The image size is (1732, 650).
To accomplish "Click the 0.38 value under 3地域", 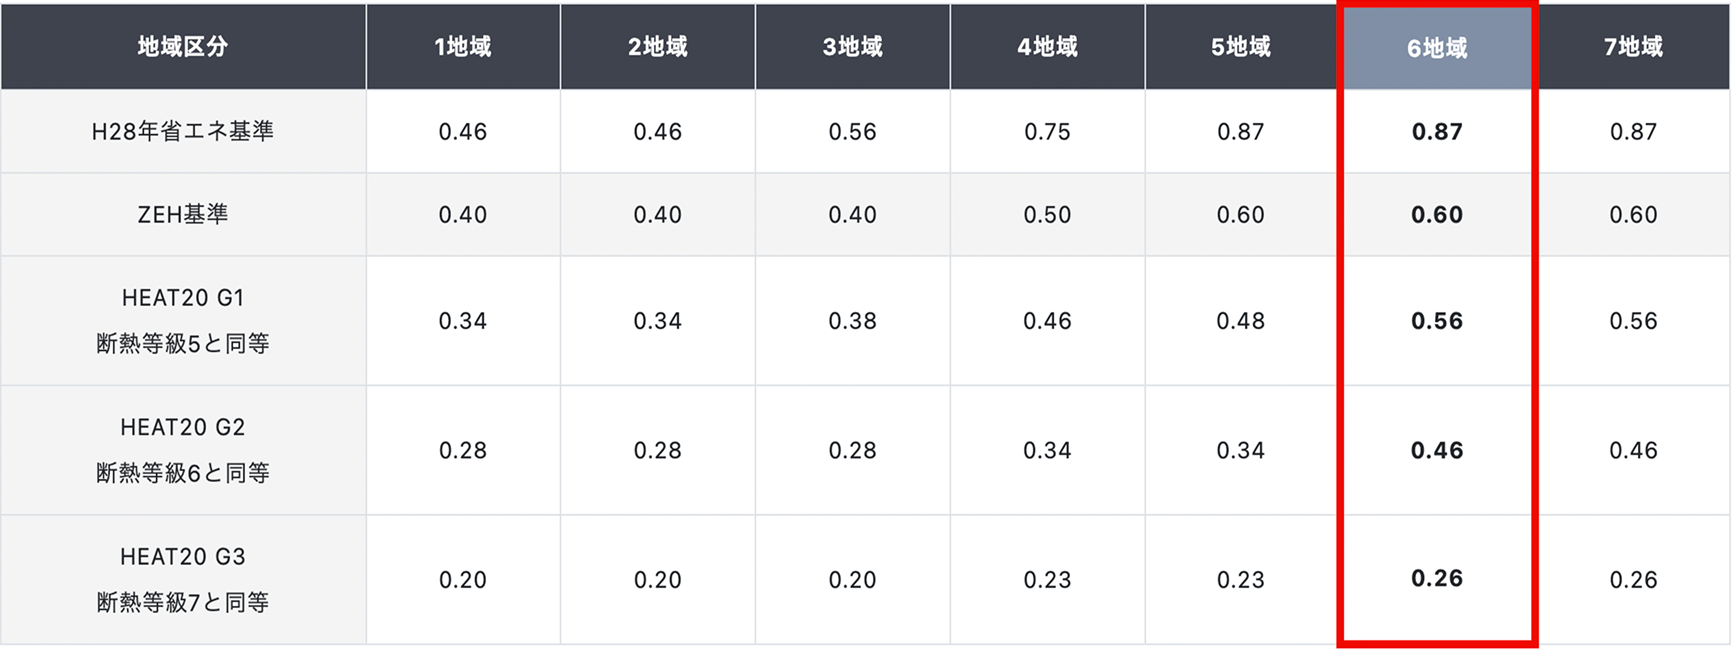I will [852, 321].
